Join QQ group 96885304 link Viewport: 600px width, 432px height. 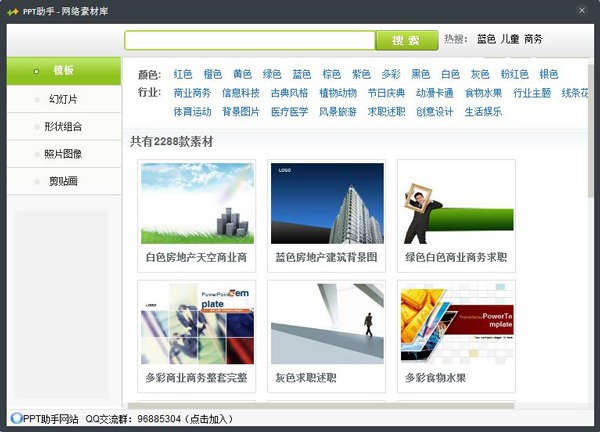coord(159,419)
